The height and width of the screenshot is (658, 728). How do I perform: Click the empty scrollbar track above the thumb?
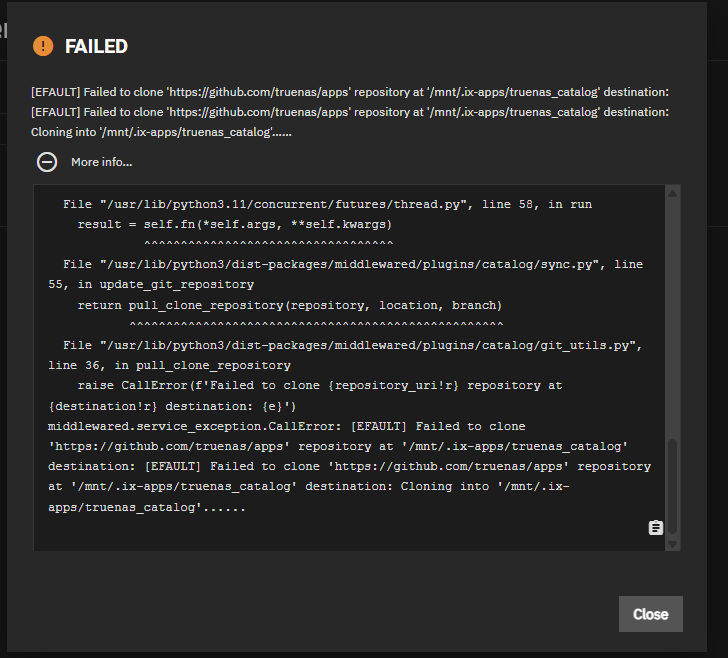coord(672,319)
